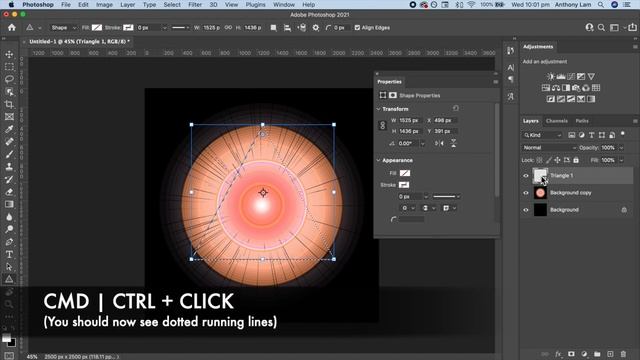Collapse the Appearance section
640x360 pixels.
click(378, 160)
